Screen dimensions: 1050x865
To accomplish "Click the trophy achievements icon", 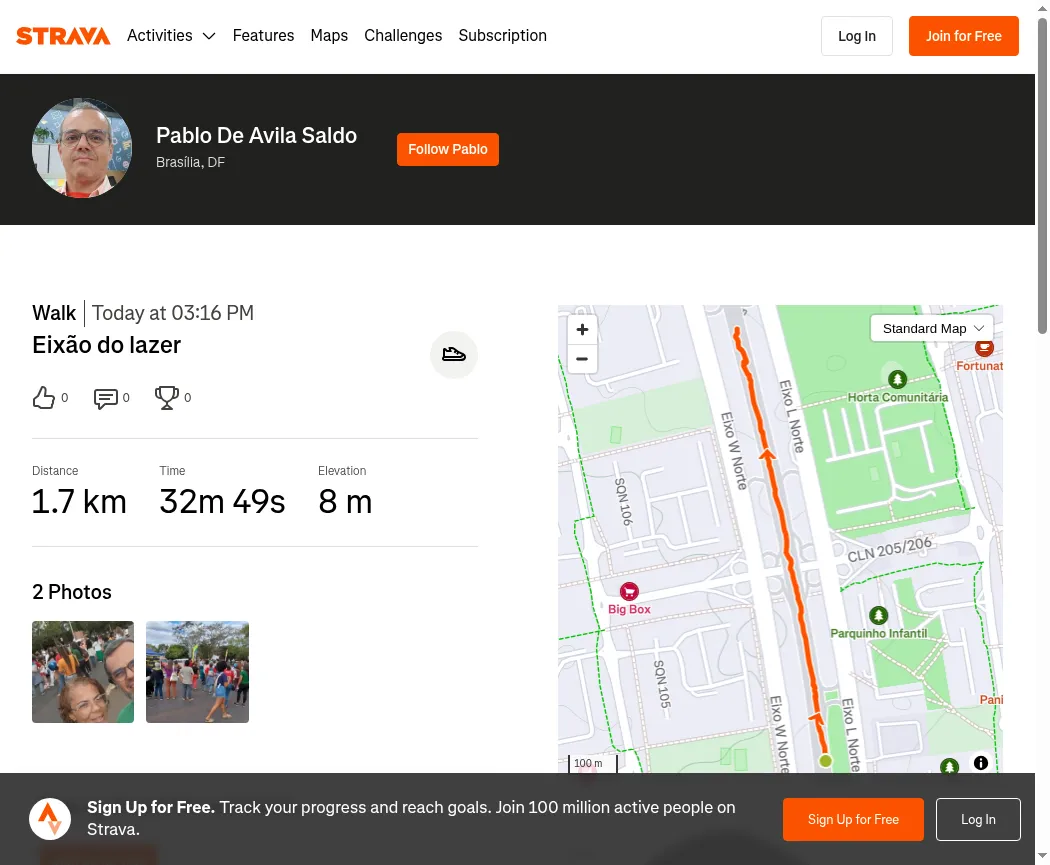I will [167, 398].
